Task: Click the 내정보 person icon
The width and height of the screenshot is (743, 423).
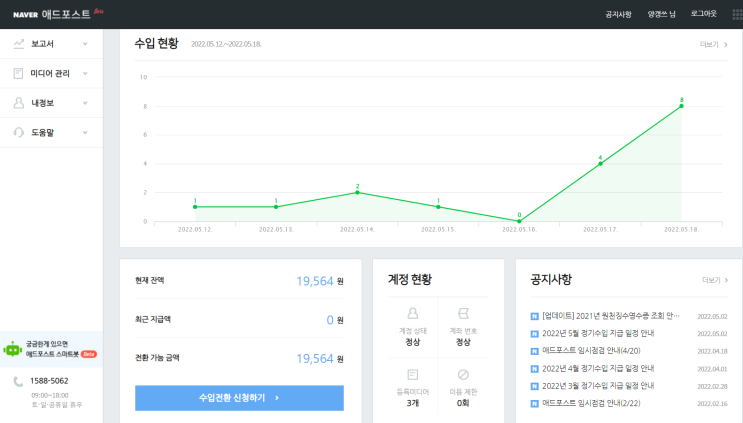Action: pyautogui.click(x=18, y=103)
